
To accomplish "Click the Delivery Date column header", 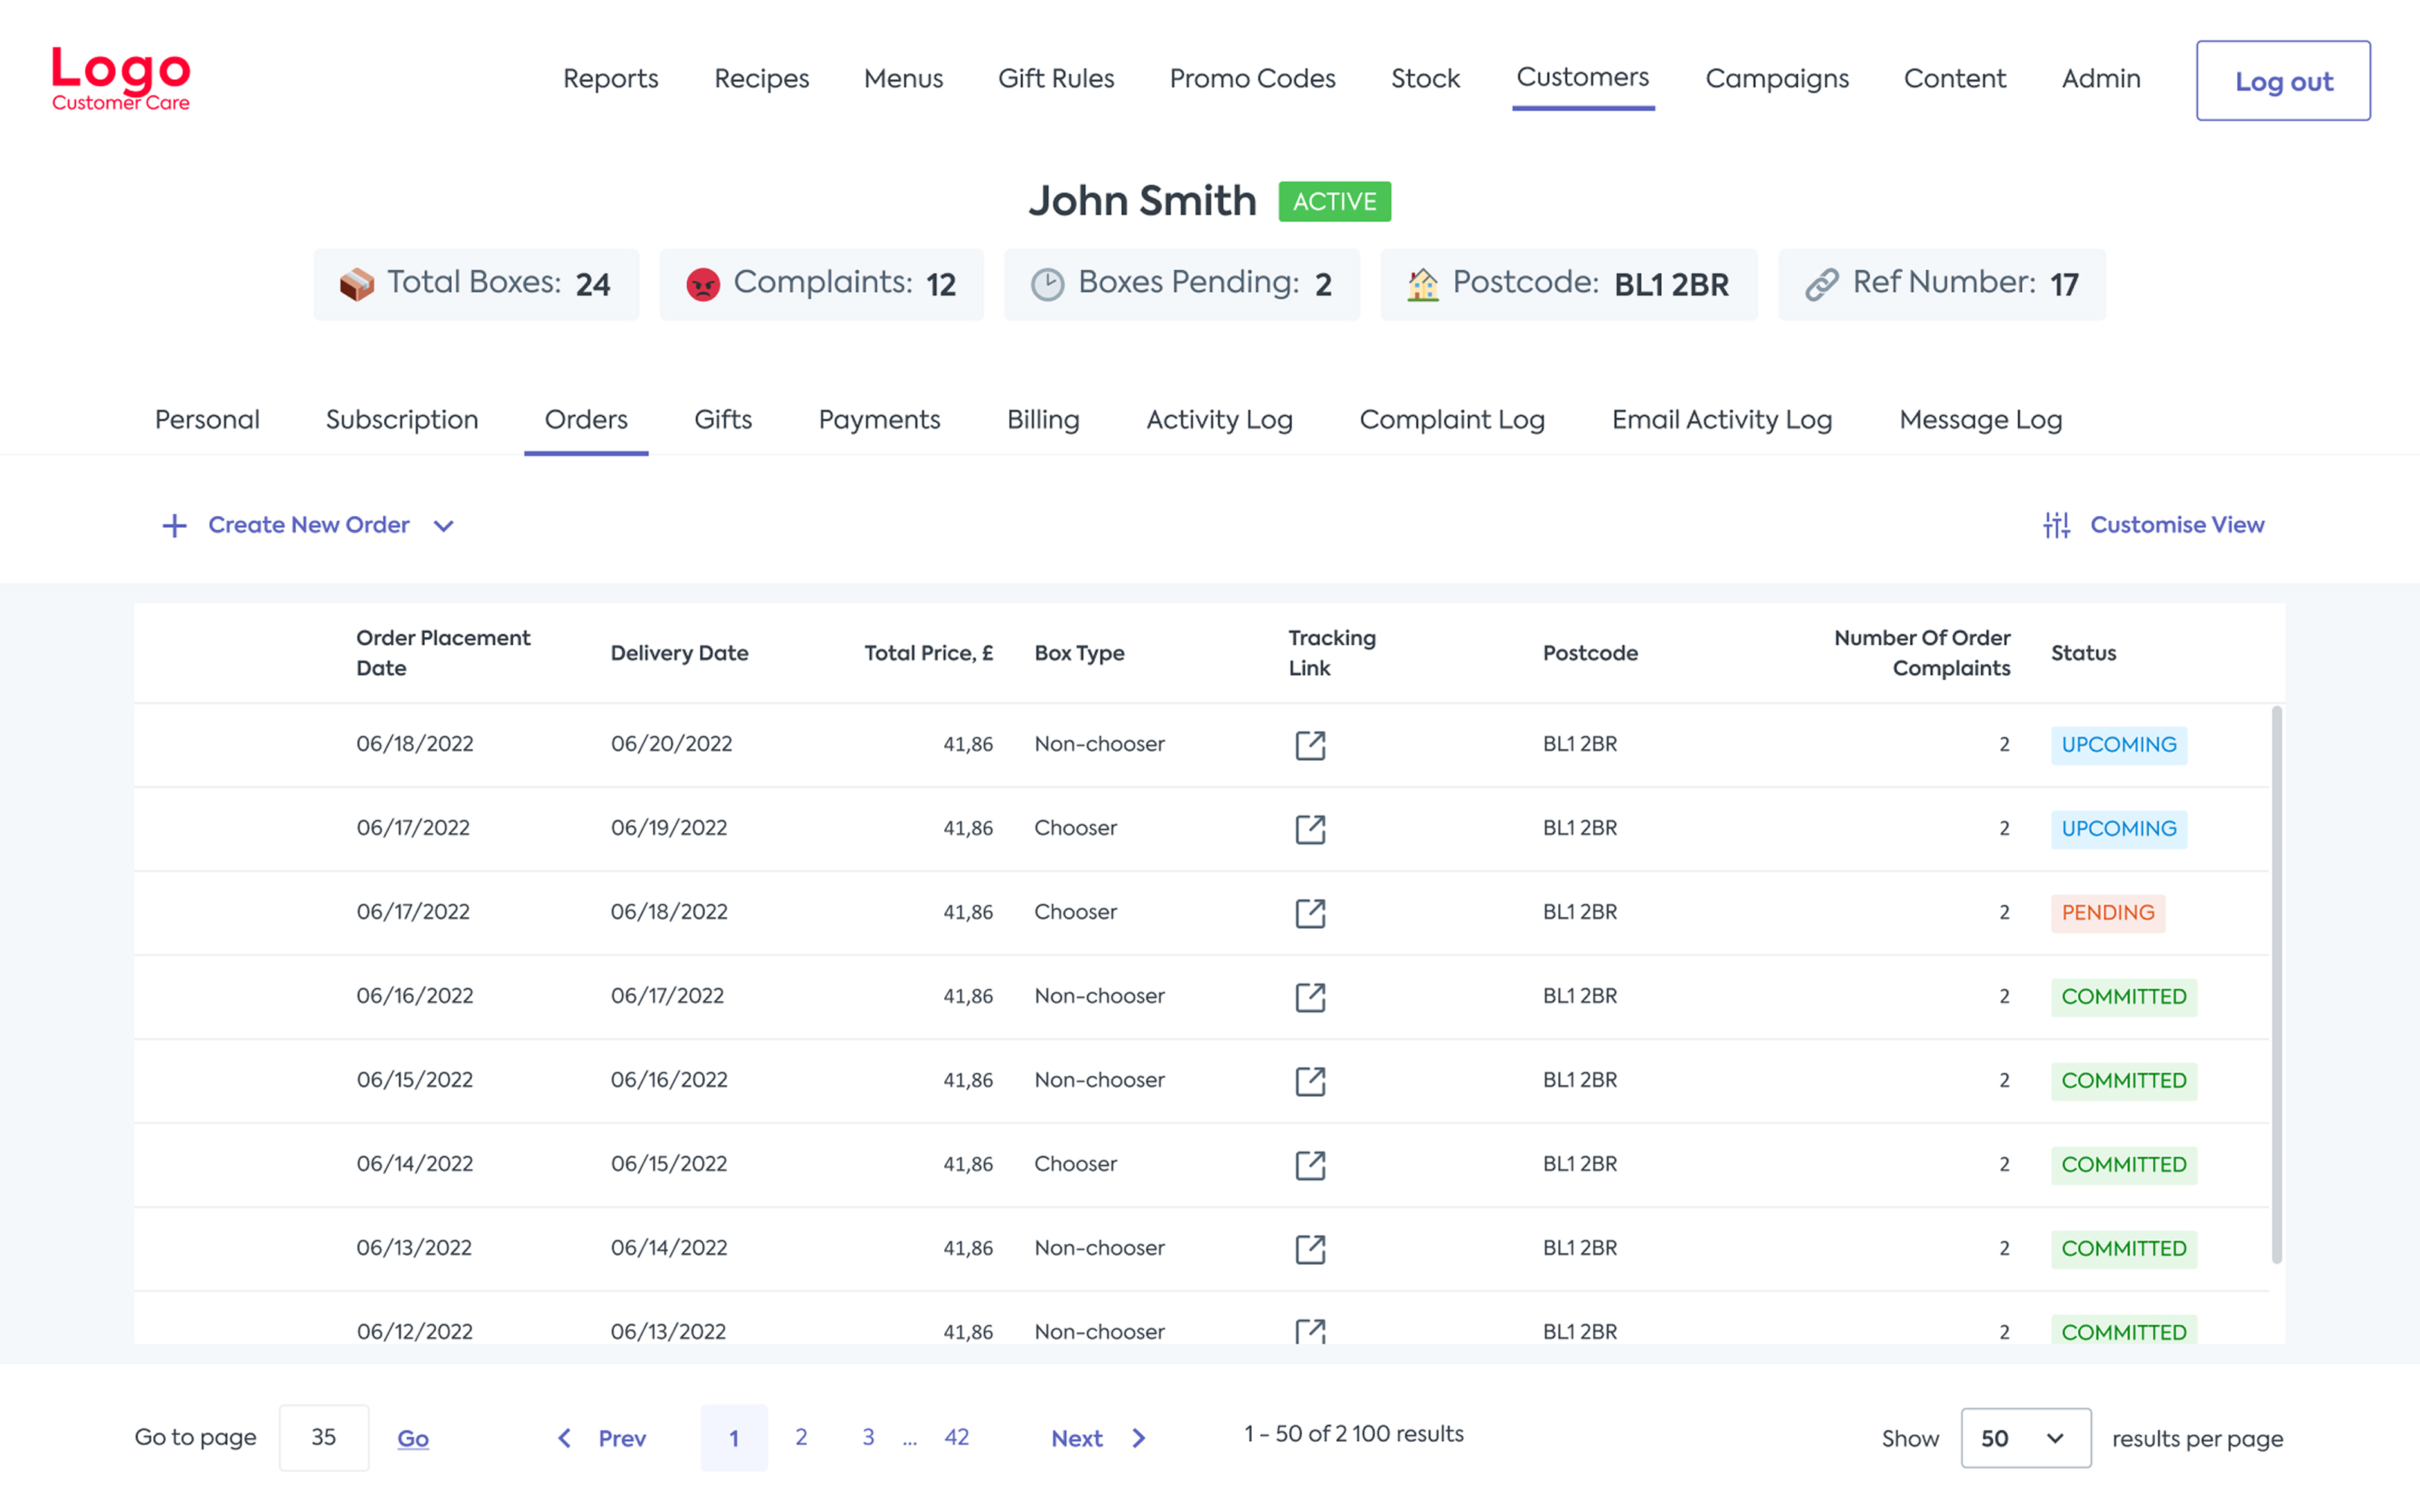I will coord(679,653).
